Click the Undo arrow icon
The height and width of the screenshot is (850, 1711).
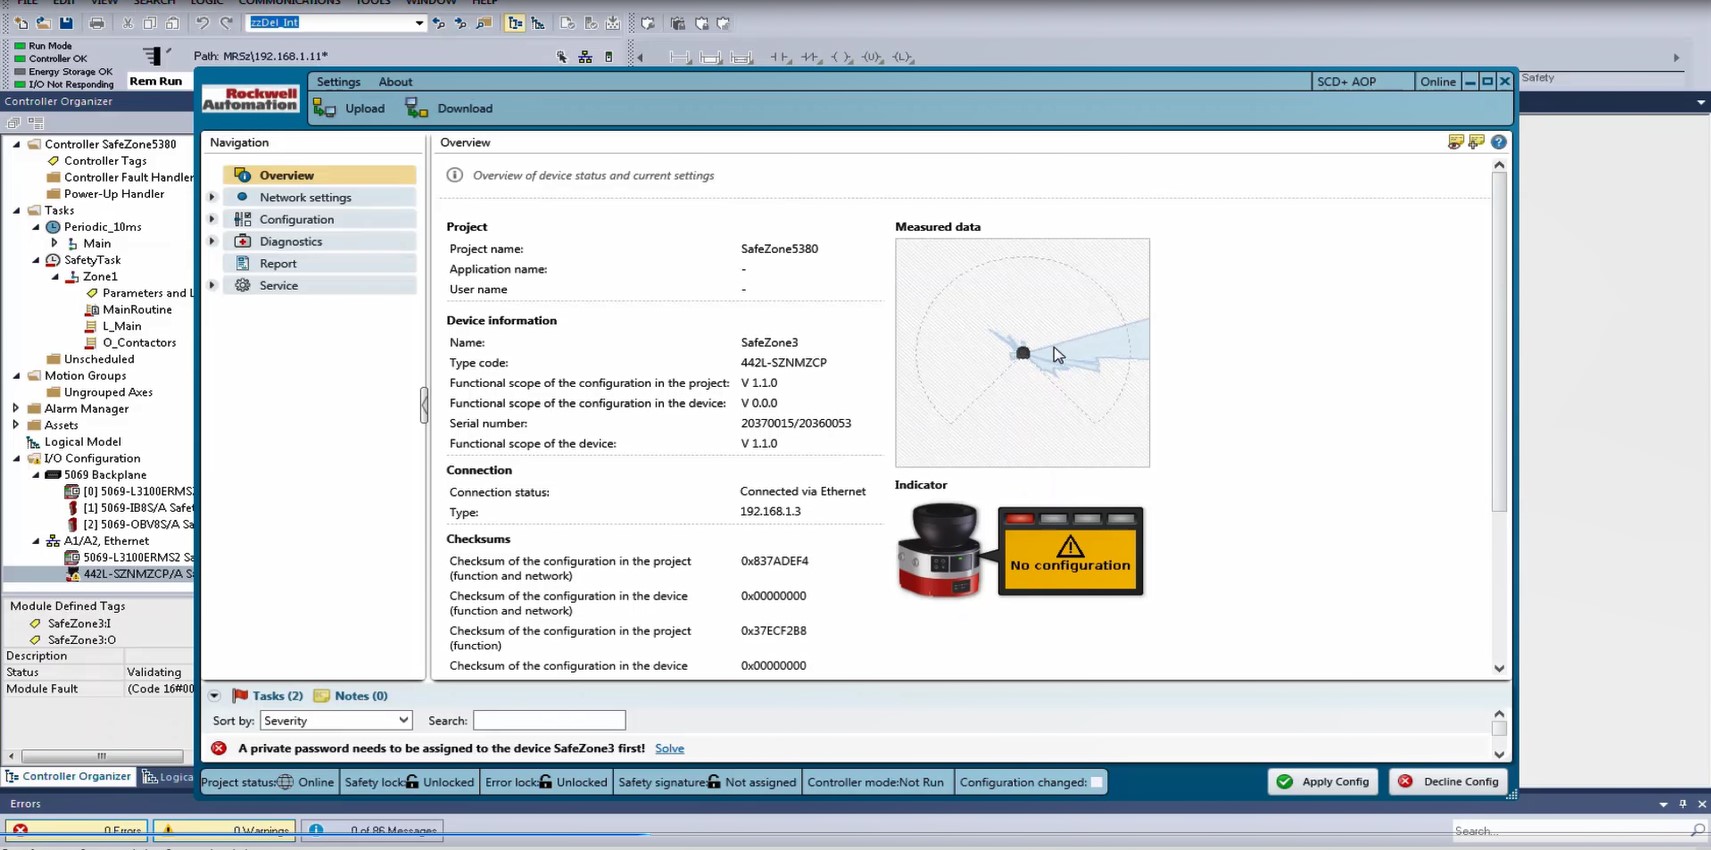pos(202,23)
